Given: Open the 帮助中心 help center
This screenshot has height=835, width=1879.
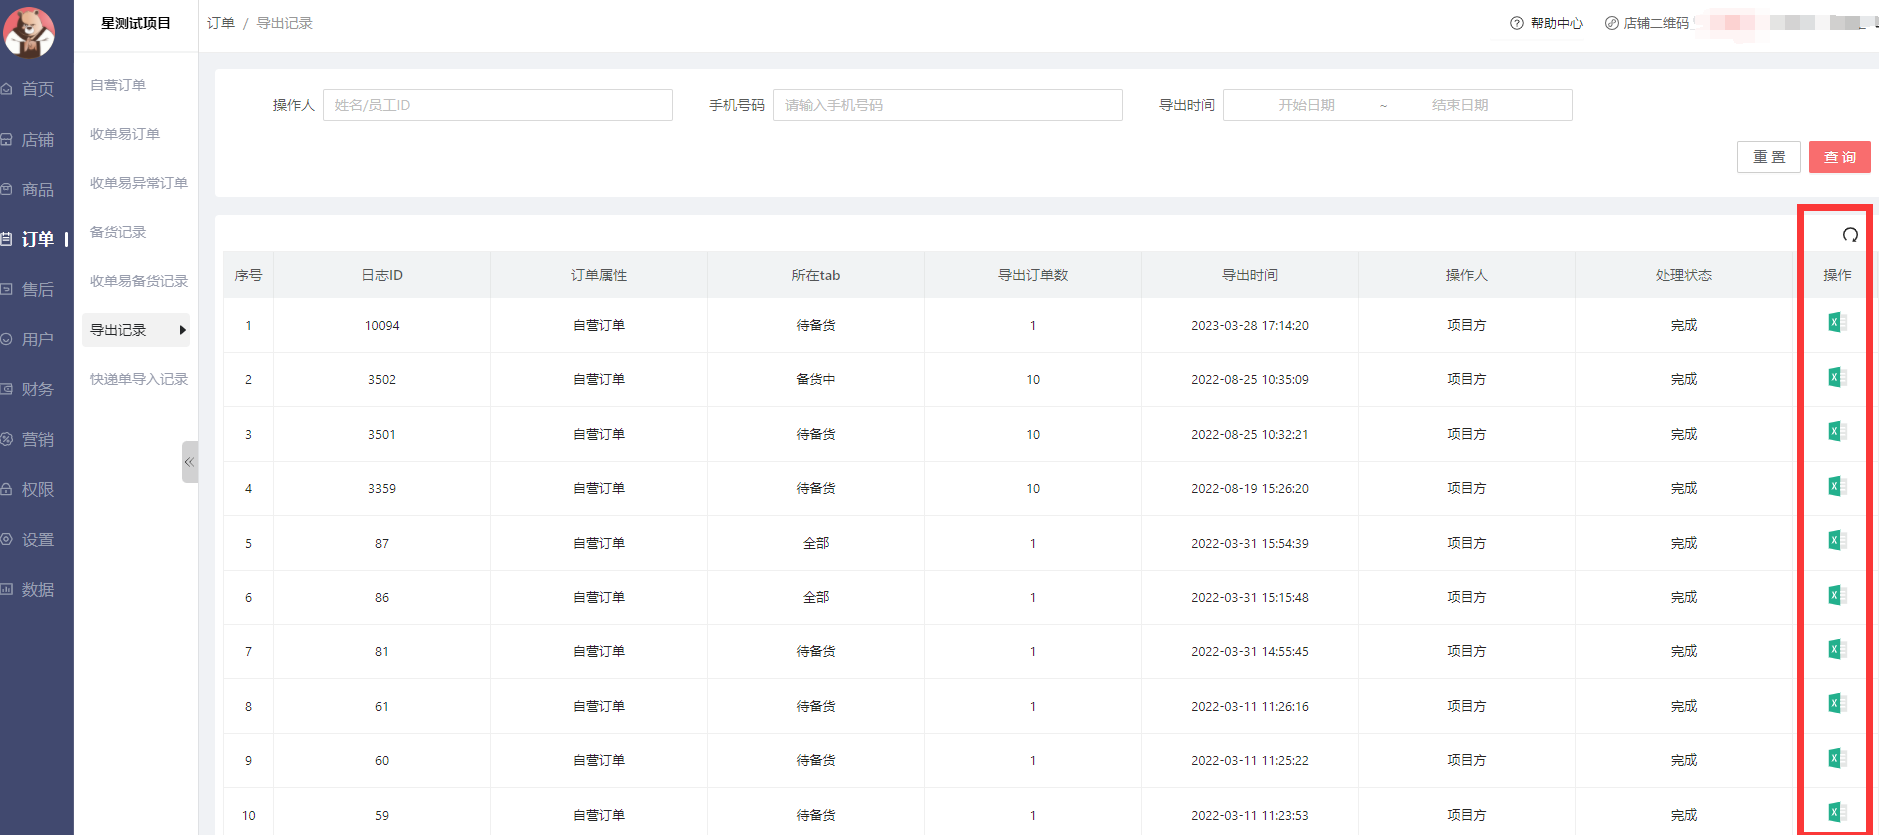Looking at the screenshot, I should point(1546,23).
